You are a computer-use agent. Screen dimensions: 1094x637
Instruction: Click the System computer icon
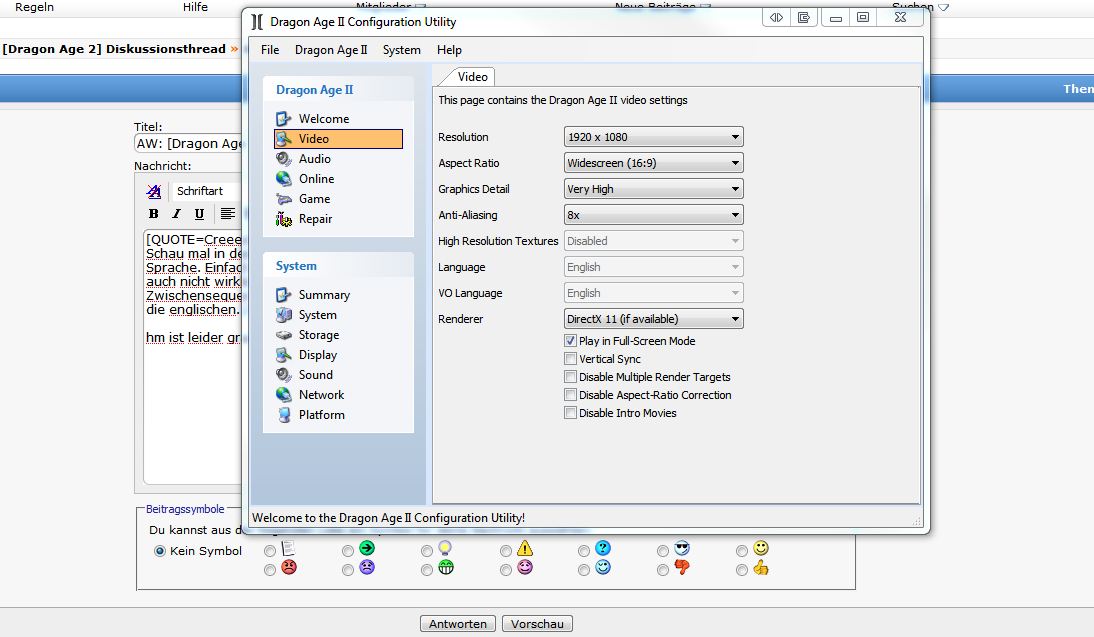[x=283, y=315]
